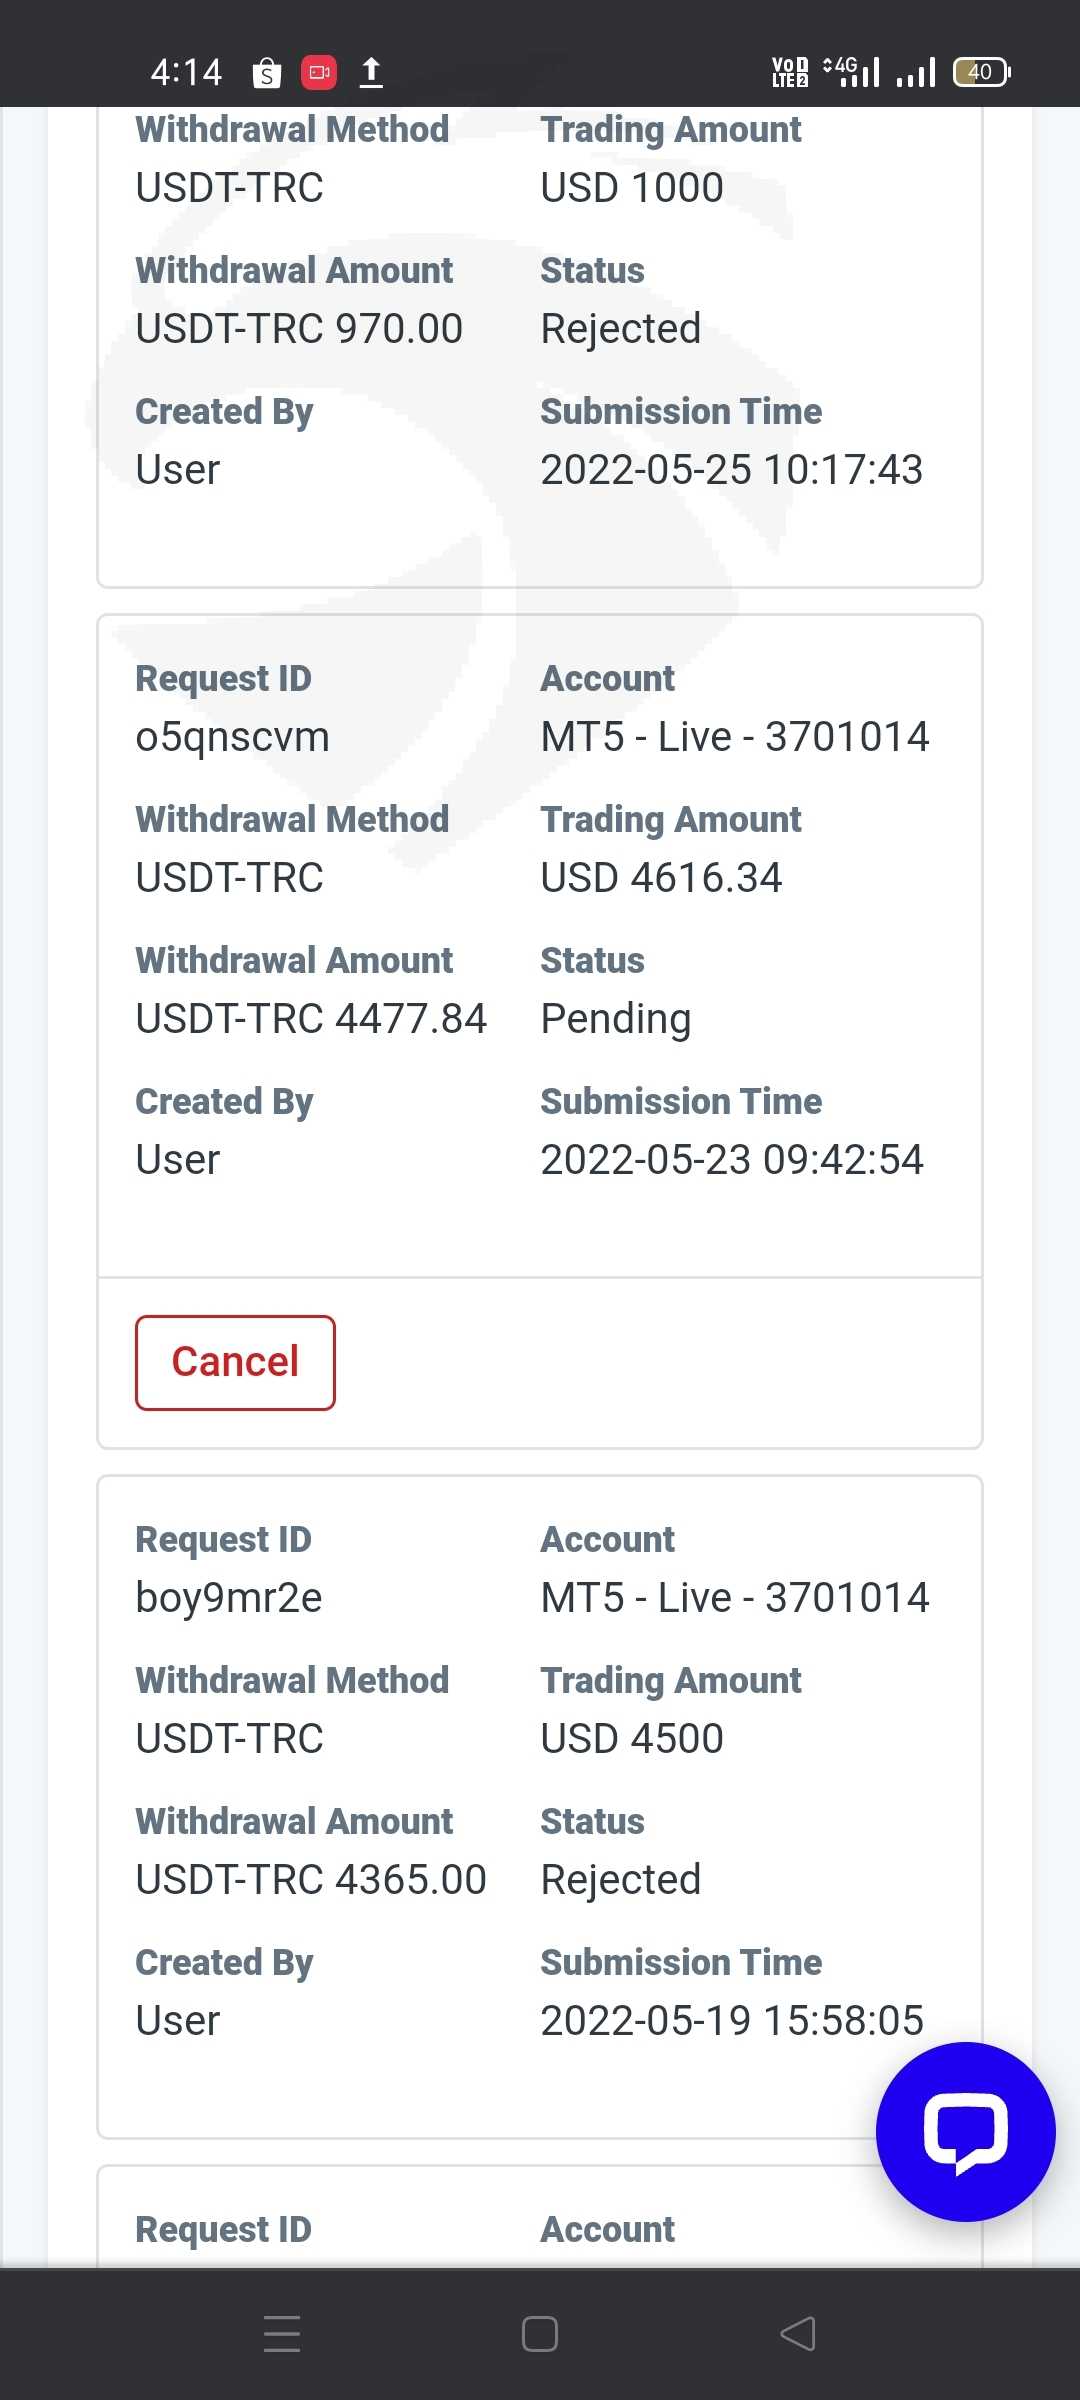This screenshot has height=2400, width=1080.
Task: Select request ID boy9mr2e text
Action: pyautogui.click(x=229, y=1598)
